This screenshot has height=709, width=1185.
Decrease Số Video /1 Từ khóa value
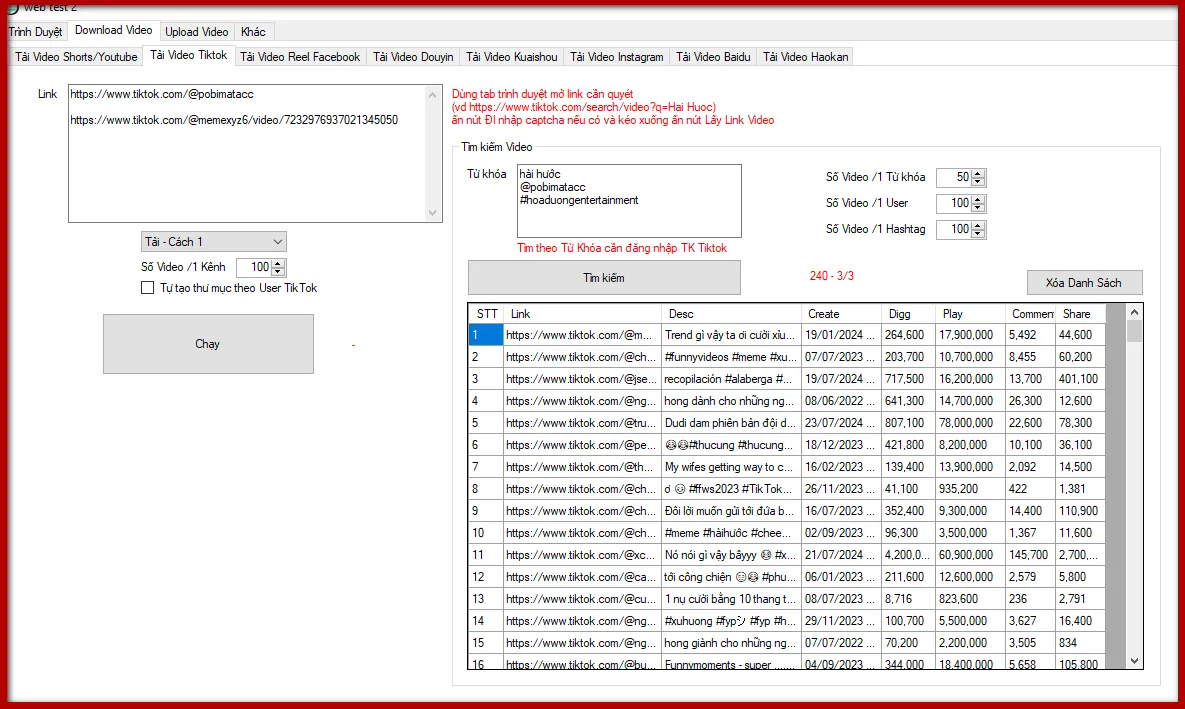click(978, 182)
